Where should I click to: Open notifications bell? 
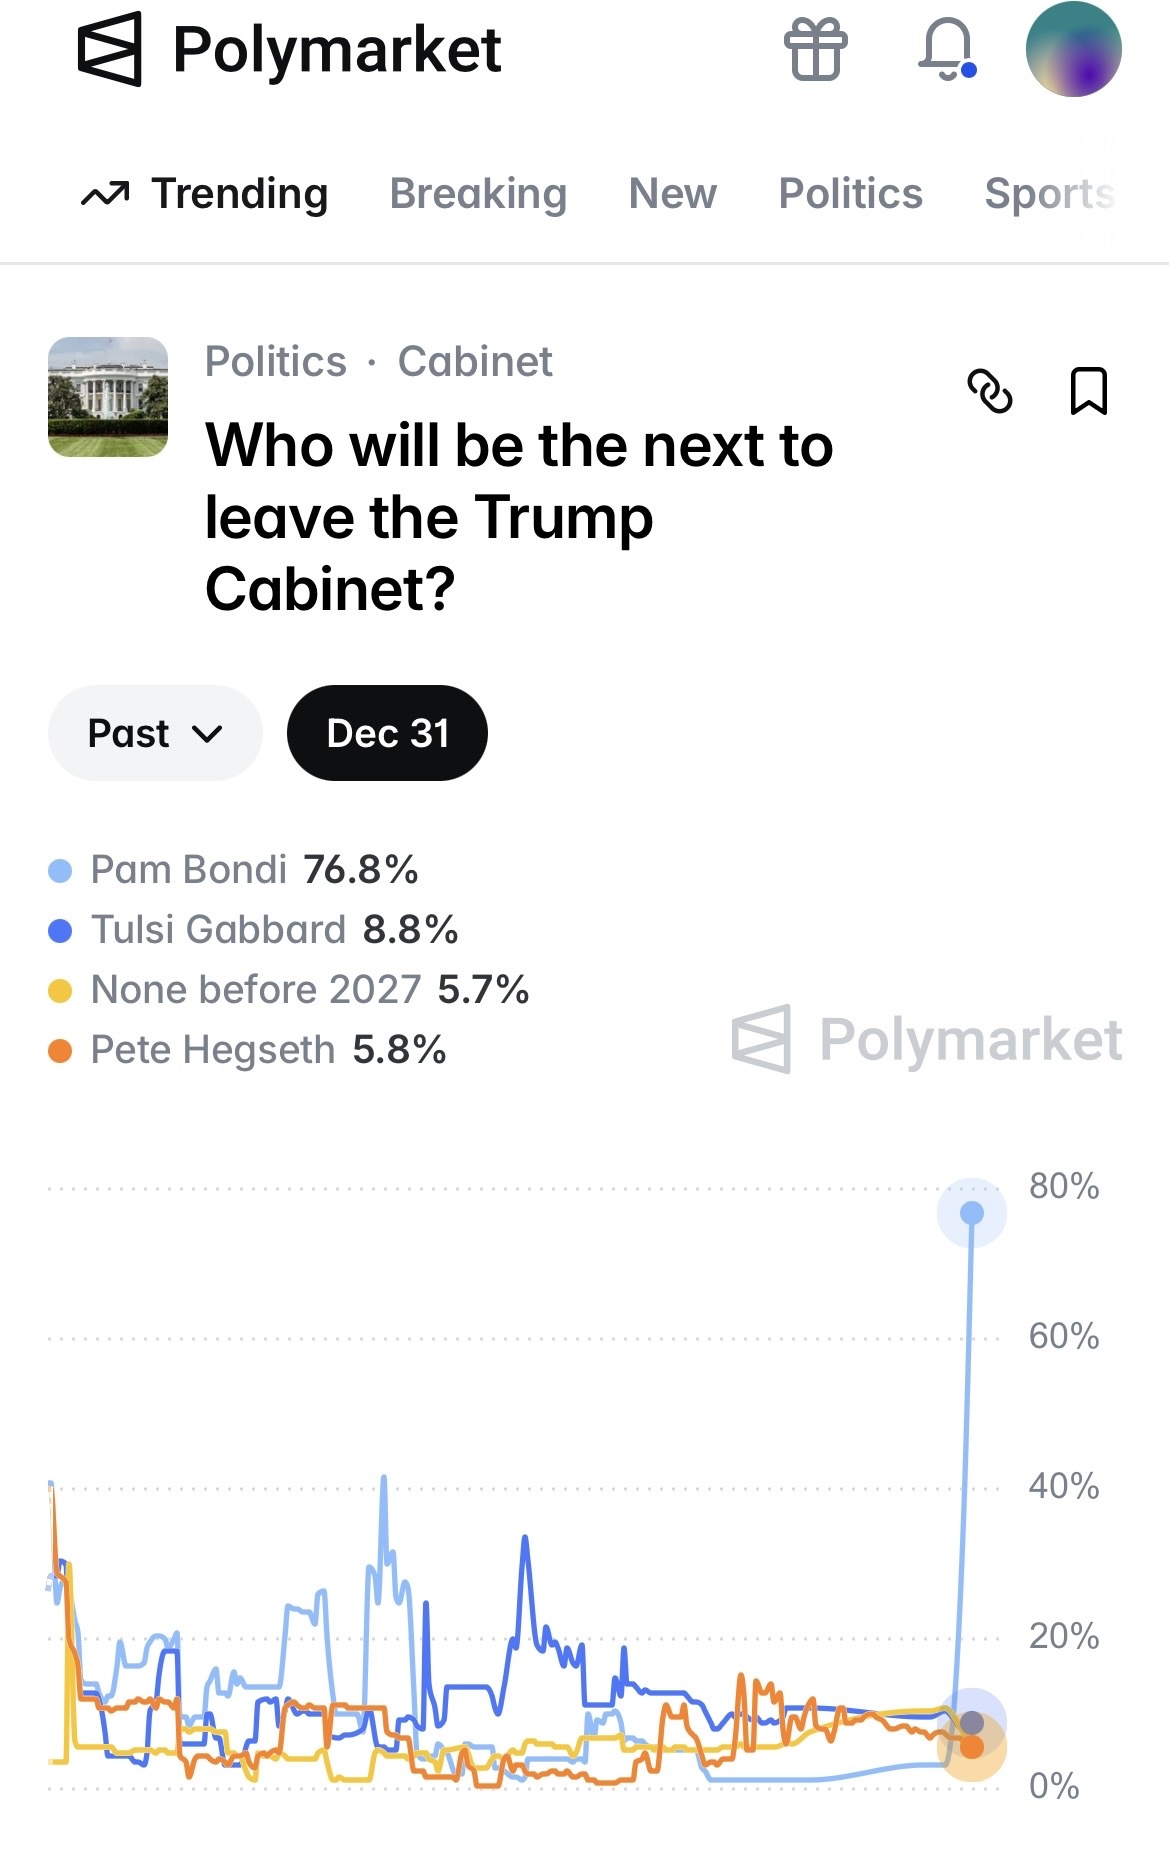point(946,50)
